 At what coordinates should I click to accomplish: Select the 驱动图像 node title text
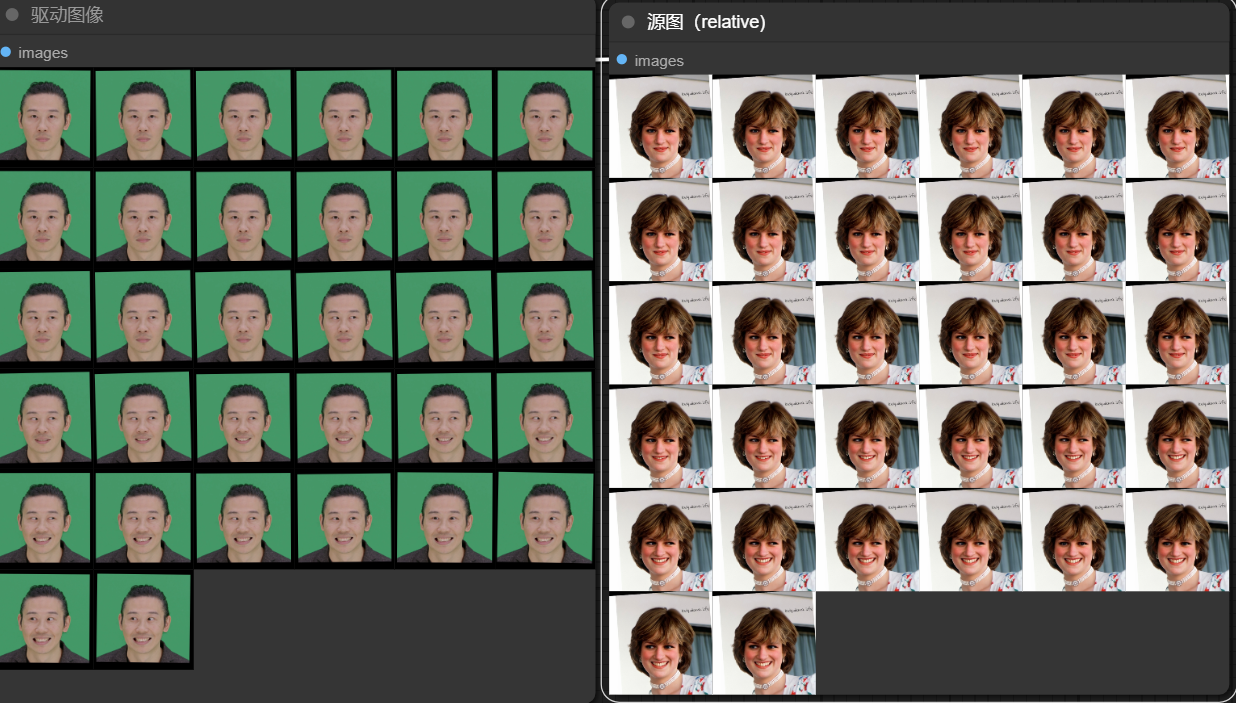pyautogui.click(x=67, y=15)
